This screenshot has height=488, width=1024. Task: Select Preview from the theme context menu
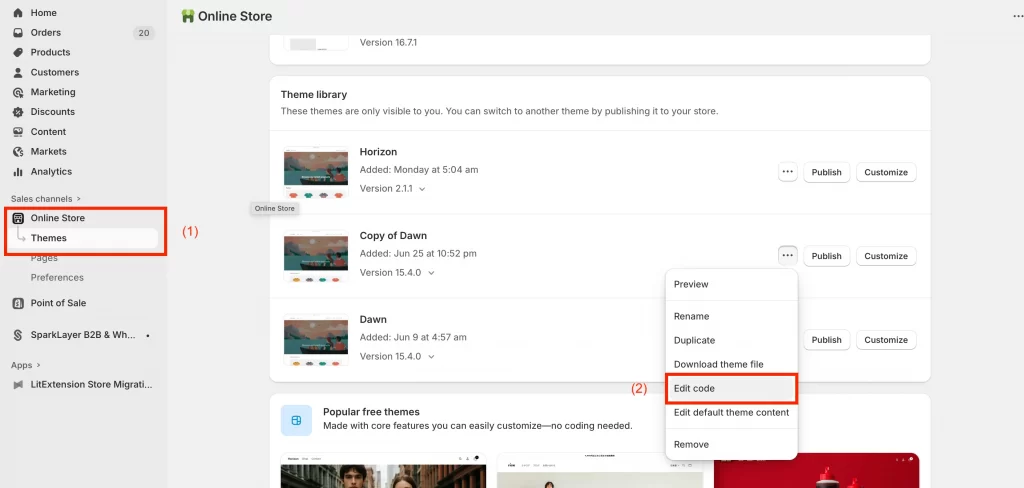pyautogui.click(x=731, y=284)
